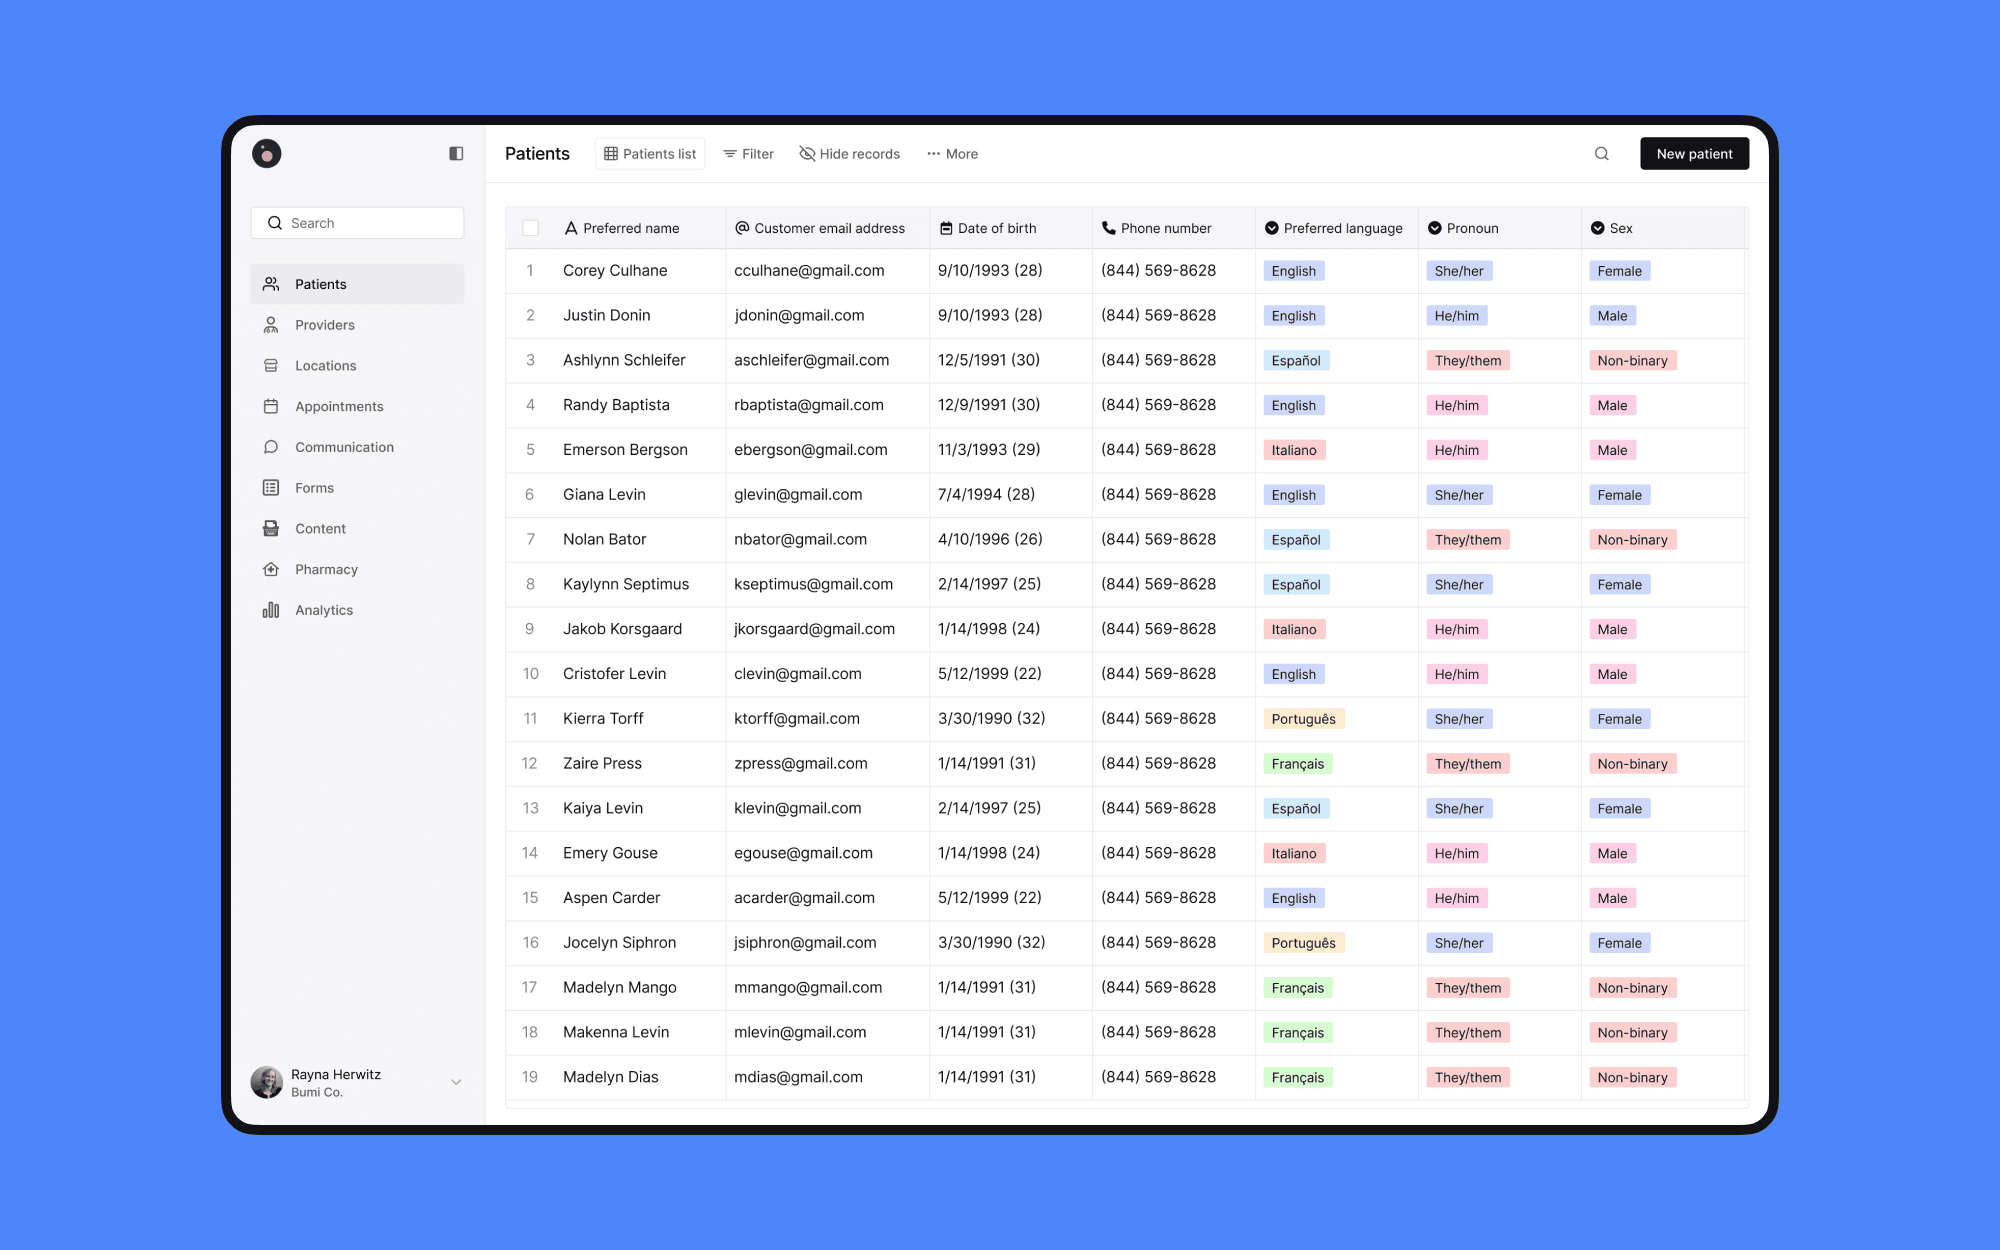Click the search magnifier icon in top bar
This screenshot has width=2000, height=1250.
click(x=1601, y=154)
